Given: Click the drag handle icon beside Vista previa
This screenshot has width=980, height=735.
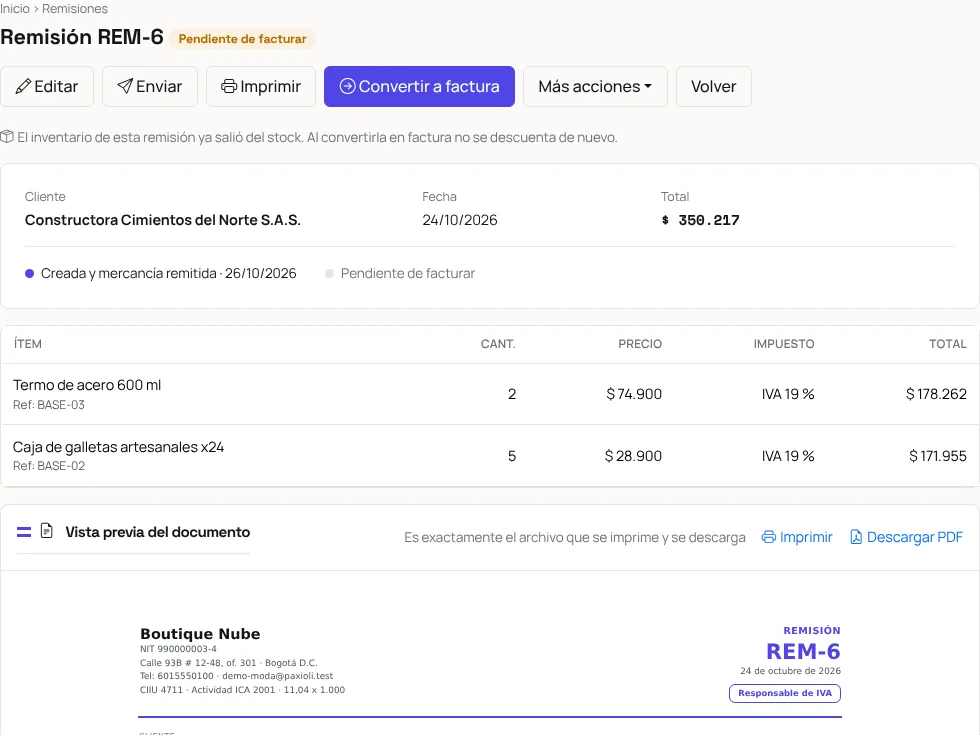Looking at the screenshot, I should tap(24, 532).
